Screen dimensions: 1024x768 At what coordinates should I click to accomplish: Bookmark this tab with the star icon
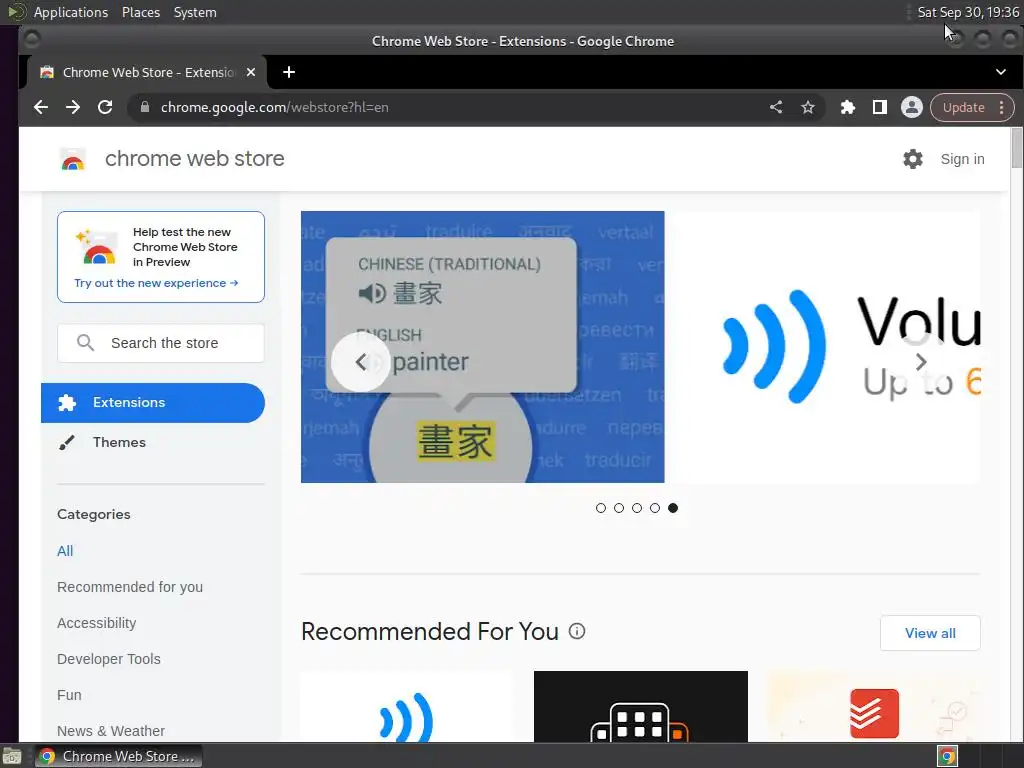point(808,107)
